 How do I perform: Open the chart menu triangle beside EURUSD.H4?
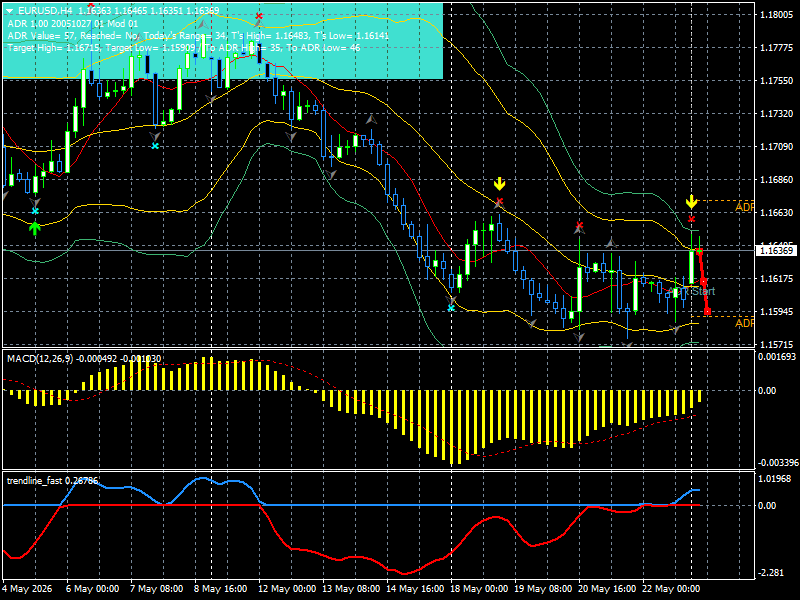[x=10, y=11]
